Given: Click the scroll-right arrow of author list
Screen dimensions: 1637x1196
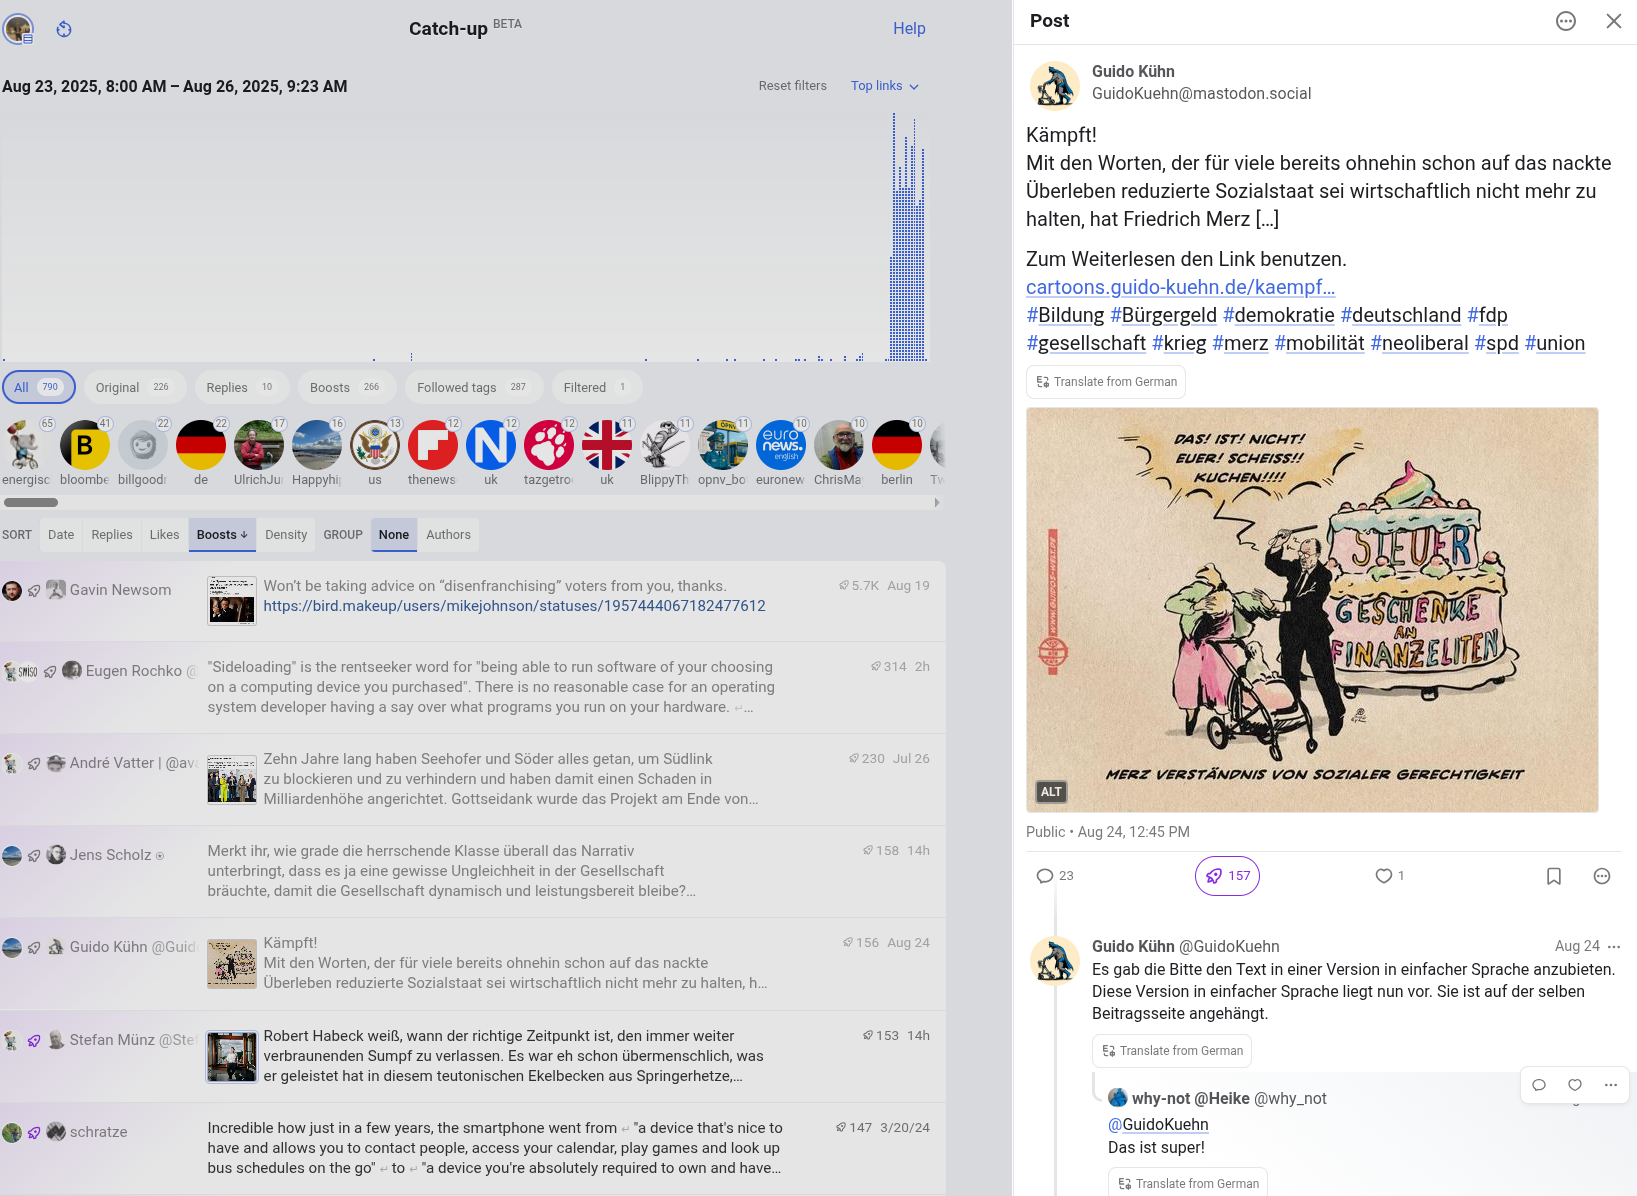Looking at the screenshot, I should click(937, 502).
